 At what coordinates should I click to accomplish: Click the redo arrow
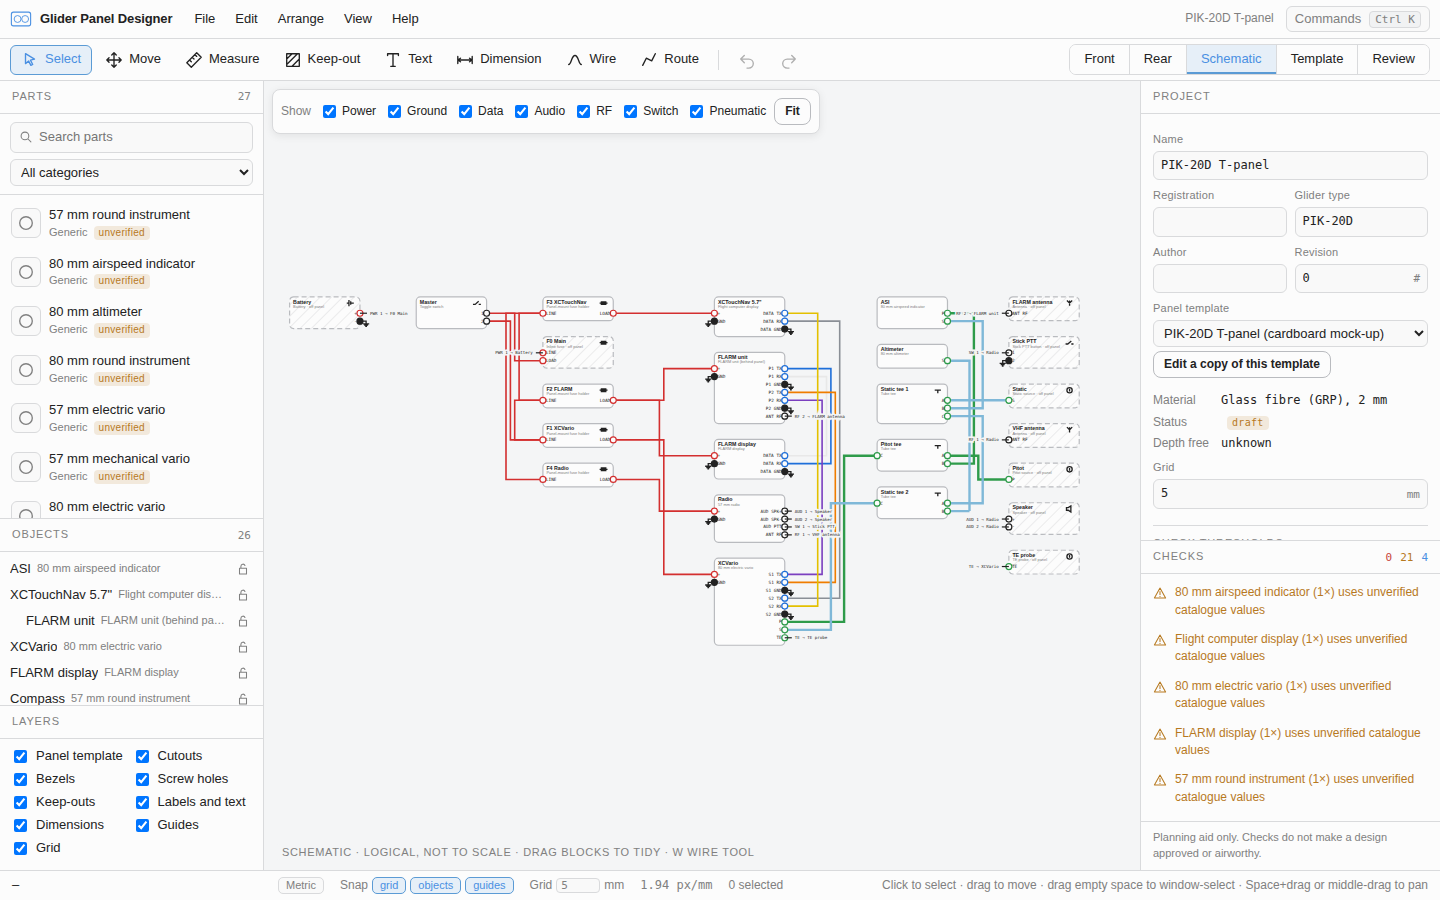point(789,61)
